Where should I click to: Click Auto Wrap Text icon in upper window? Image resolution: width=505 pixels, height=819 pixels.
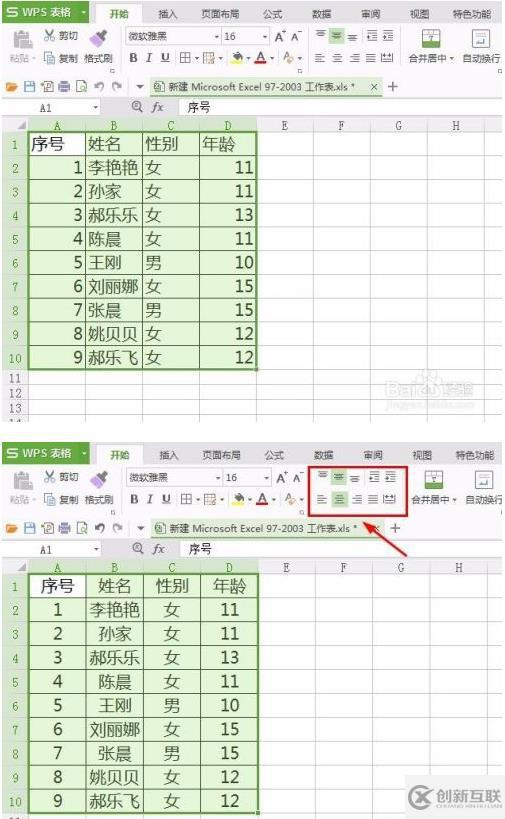click(480, 38)
